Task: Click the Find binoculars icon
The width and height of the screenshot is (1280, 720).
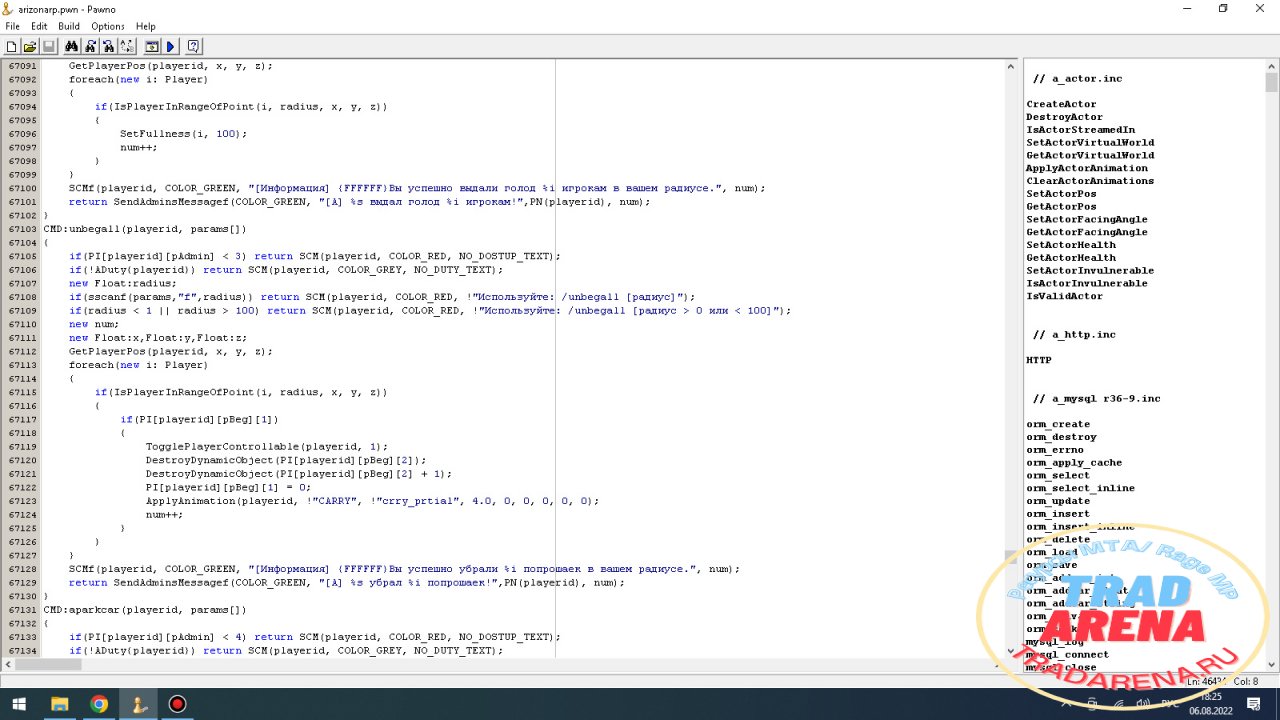Action: click(71, 46)
